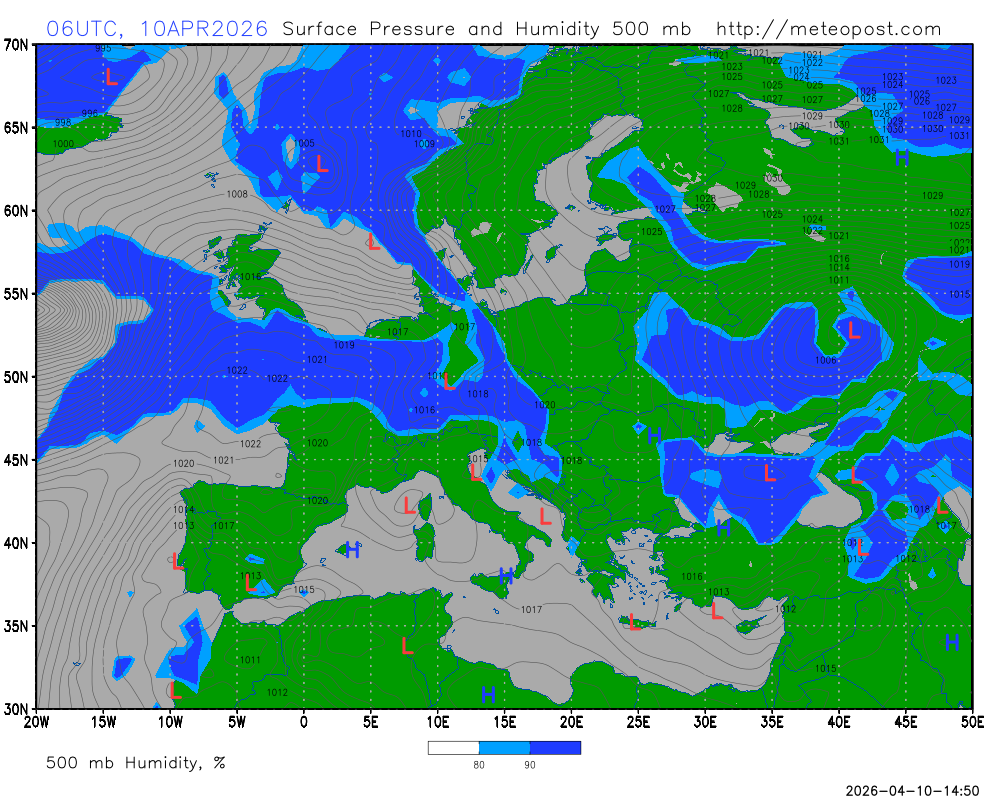This screenshot has width=1000, height=800.
Task: Click the L low-pressure marker near Iceland
Action: [x=111, y=76]
